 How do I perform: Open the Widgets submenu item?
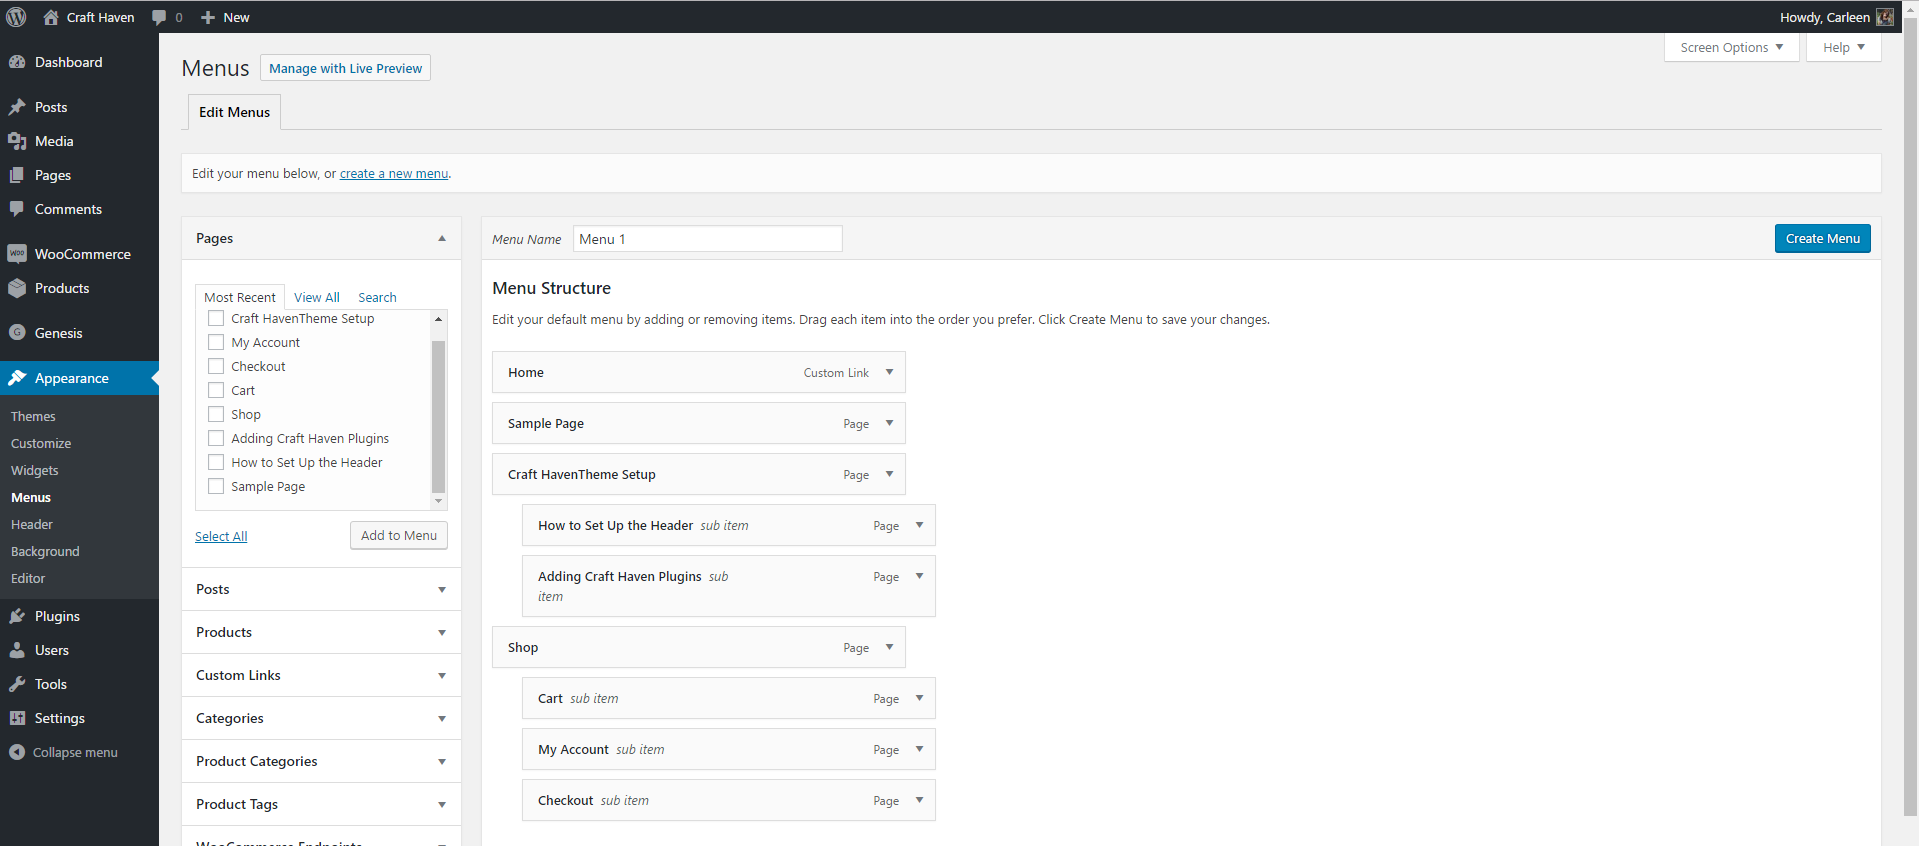click(x=35, y=470)
